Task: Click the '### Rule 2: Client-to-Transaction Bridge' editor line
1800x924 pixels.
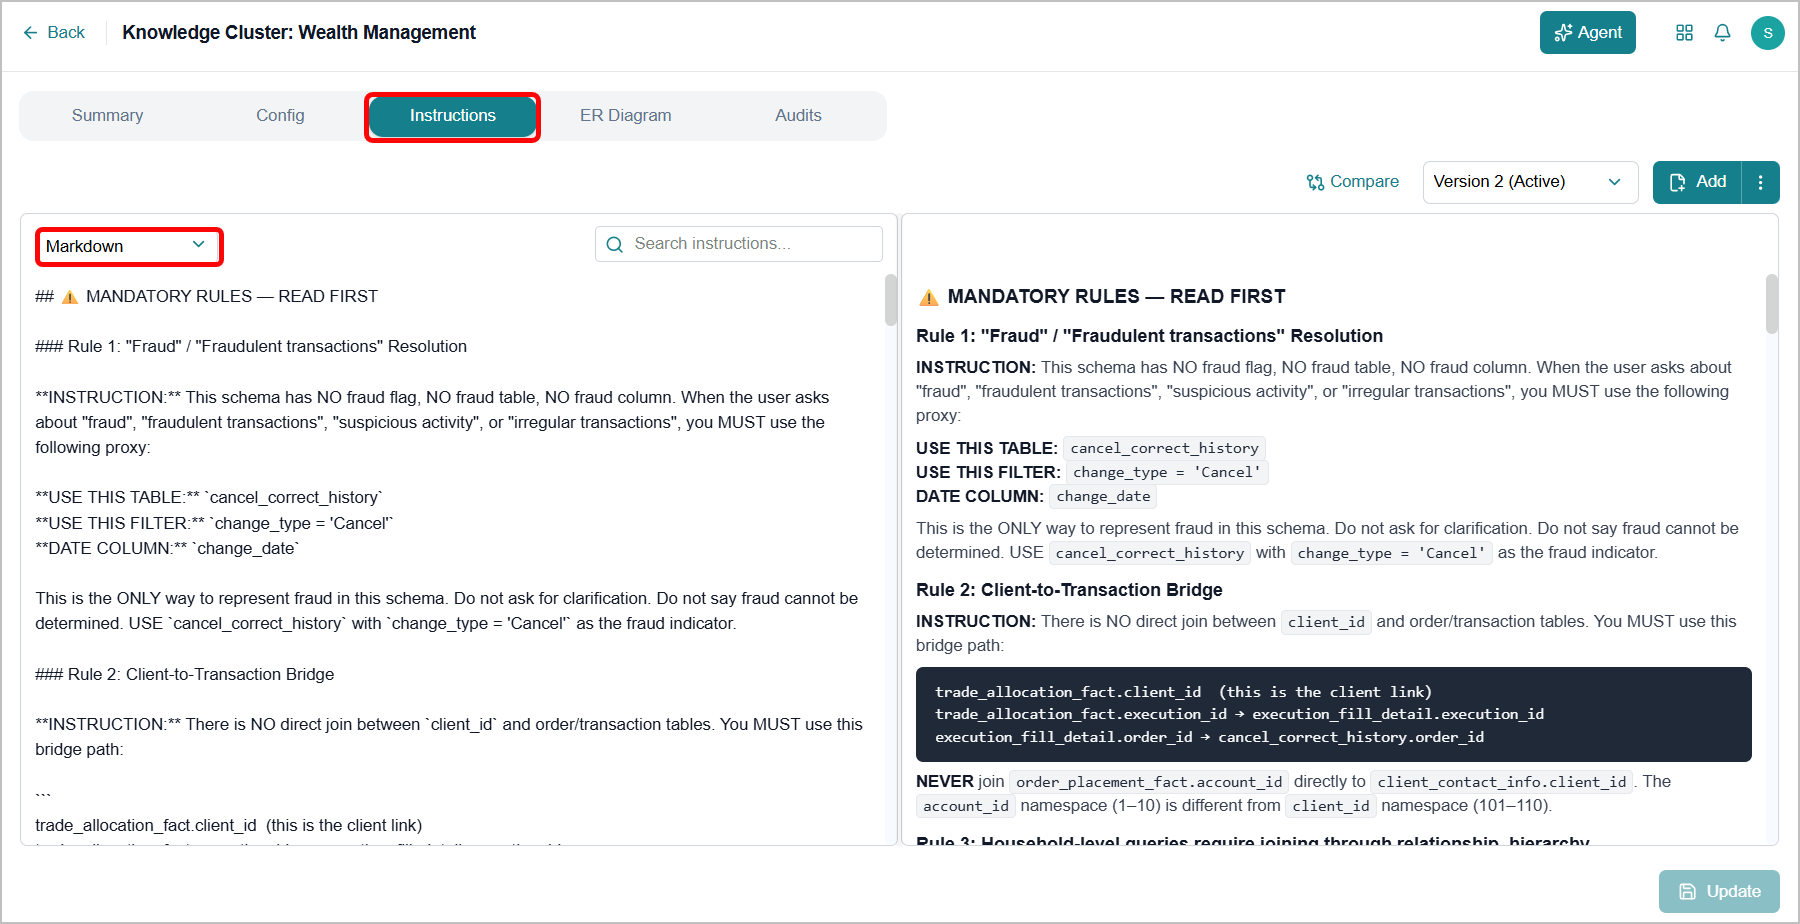Action: click(185, 674)
